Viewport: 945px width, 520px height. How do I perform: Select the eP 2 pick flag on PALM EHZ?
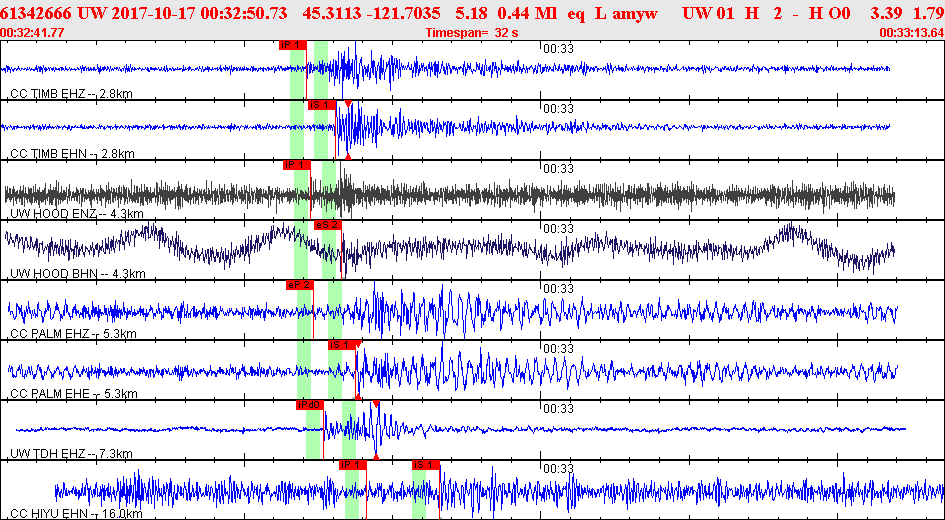coord(300,285)
